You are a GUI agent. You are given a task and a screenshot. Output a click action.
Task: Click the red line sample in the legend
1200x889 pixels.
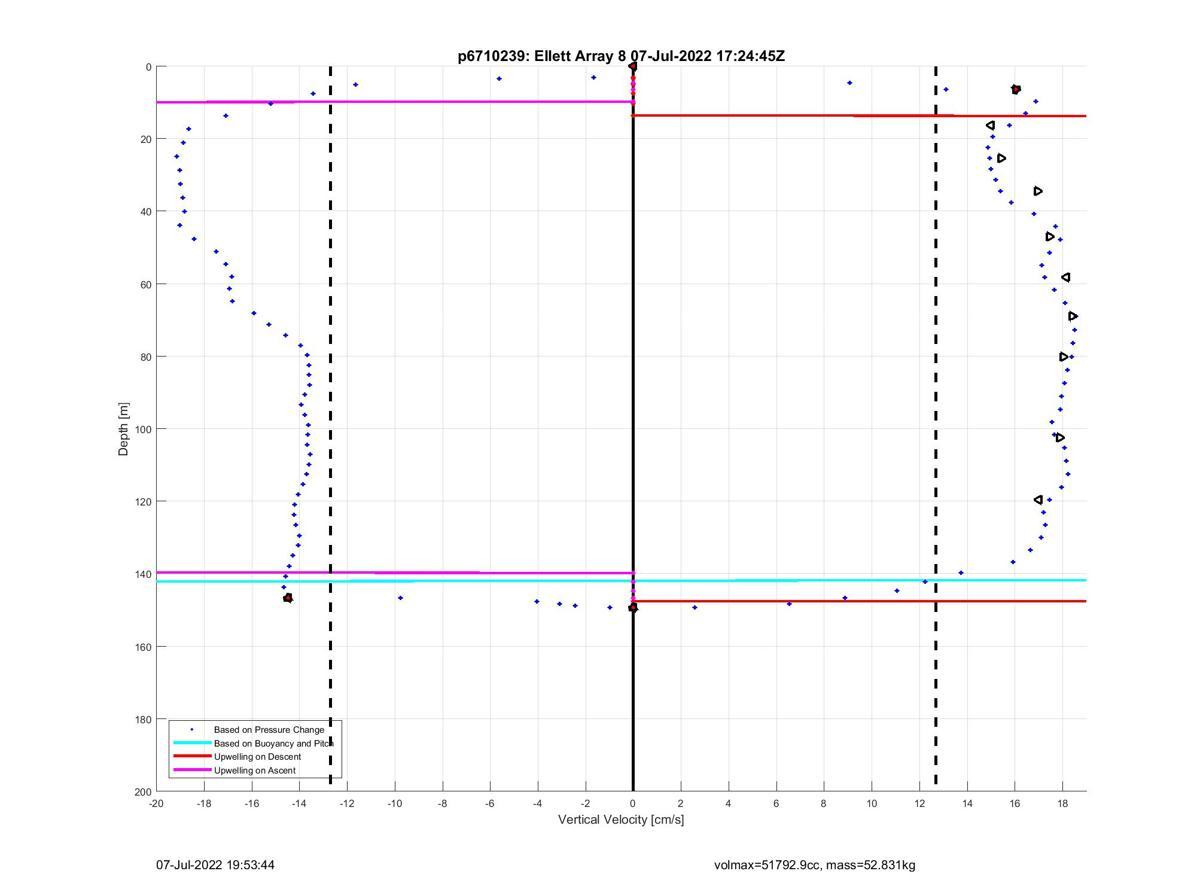(191, 757)
